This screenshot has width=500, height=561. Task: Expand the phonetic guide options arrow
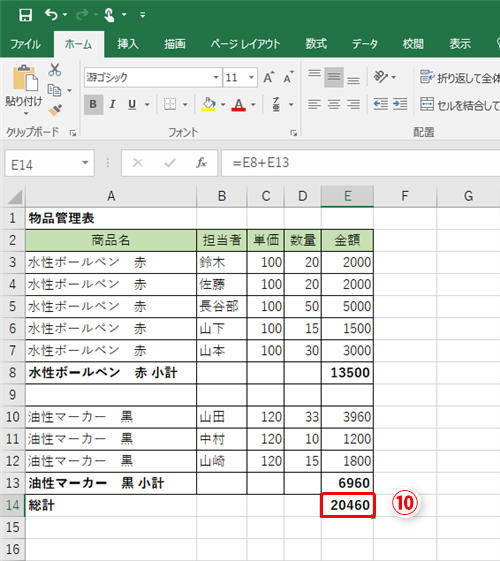[x=291, y=105]
